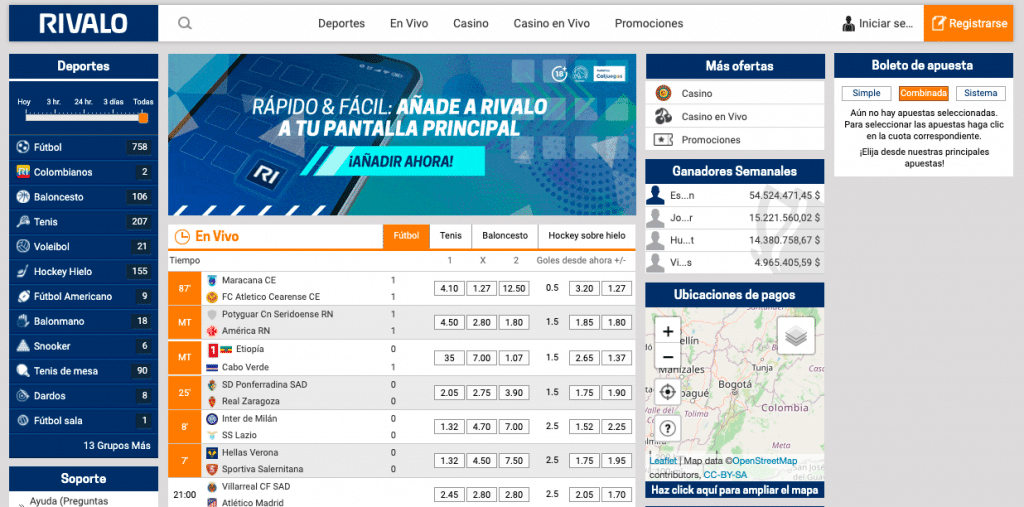Open the OpenStreetMap attribution link
This screenshot has height=507, width=1024.
[764, 461]
